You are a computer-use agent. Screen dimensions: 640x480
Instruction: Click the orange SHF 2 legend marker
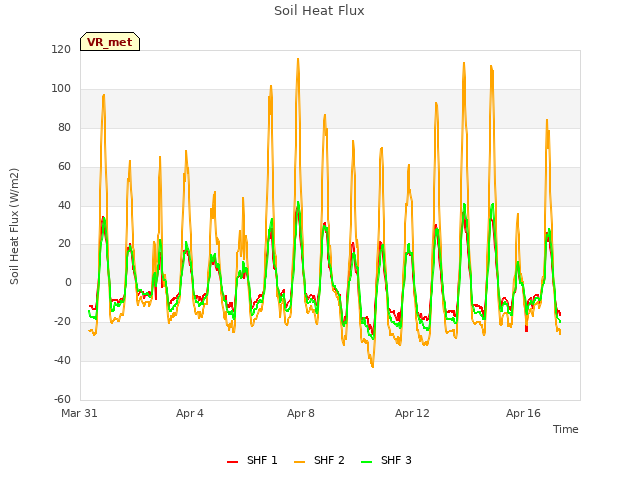[x=299, y=462]
